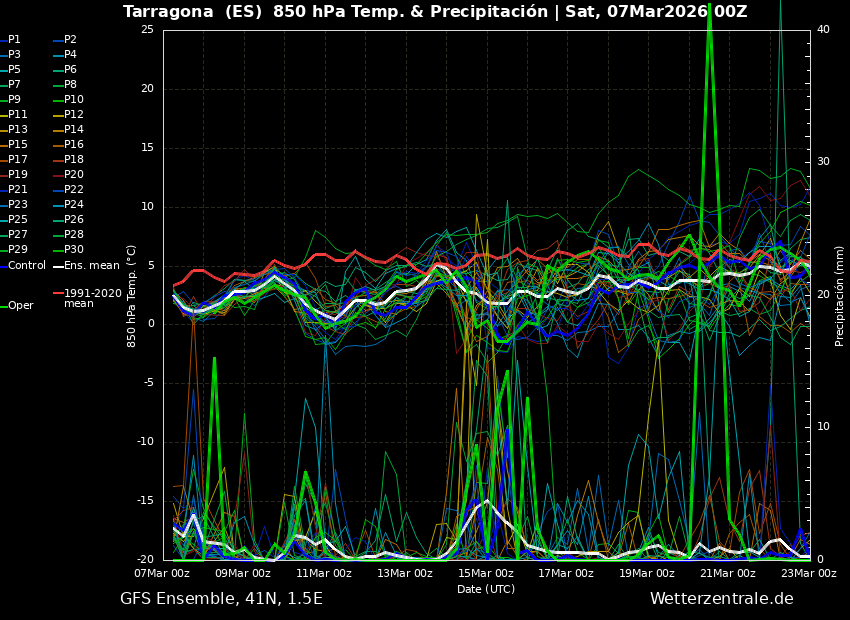This screenshot has width=850, height=620.
Task: Select the P22 legend entry
Action: coord(74,190)
